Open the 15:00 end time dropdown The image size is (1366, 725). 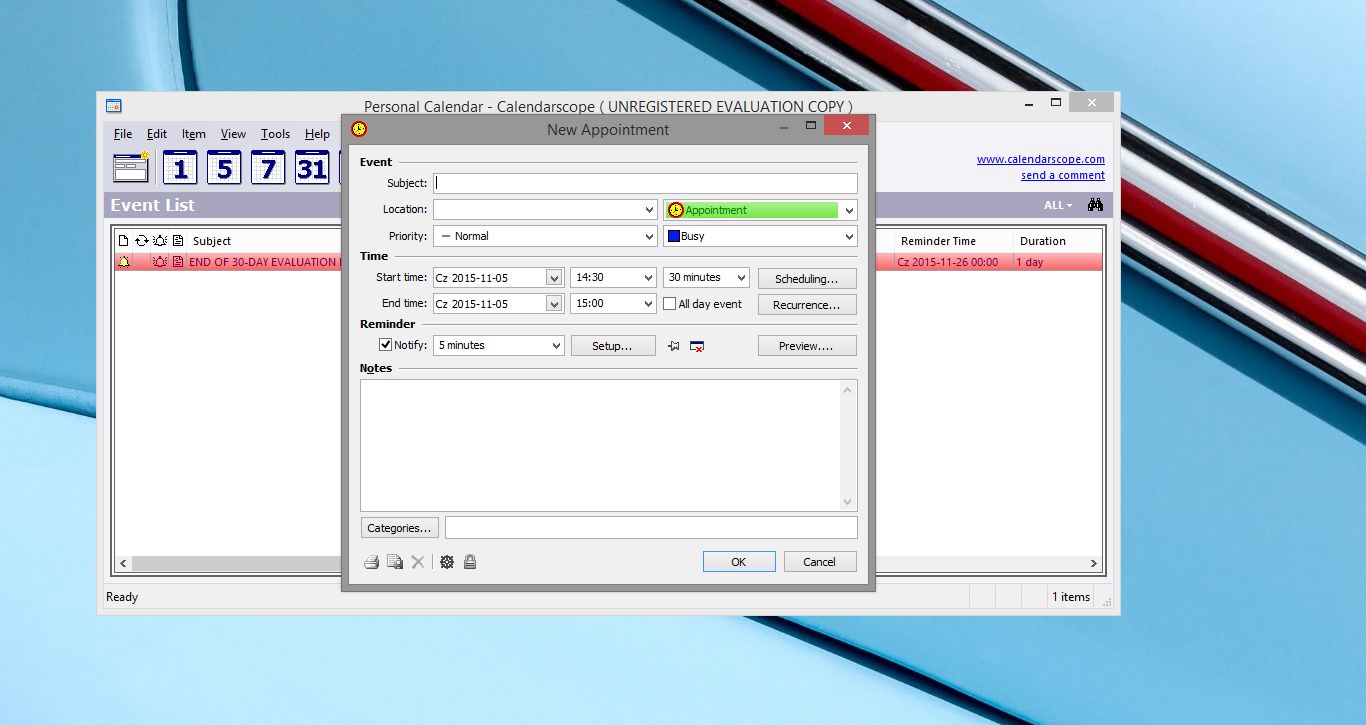[x=647, y=304]
